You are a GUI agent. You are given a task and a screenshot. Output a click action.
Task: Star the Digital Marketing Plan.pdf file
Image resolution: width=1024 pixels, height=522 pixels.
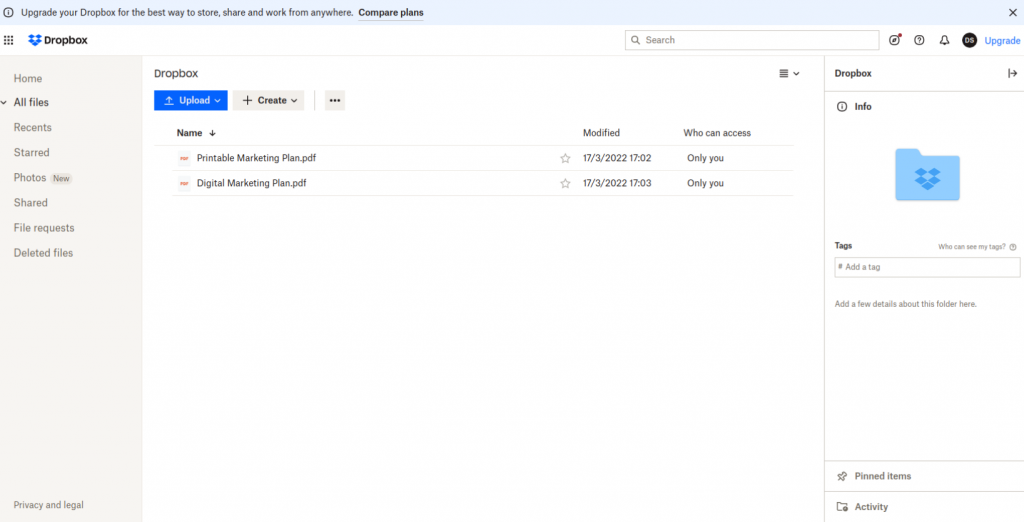(565, 183)
